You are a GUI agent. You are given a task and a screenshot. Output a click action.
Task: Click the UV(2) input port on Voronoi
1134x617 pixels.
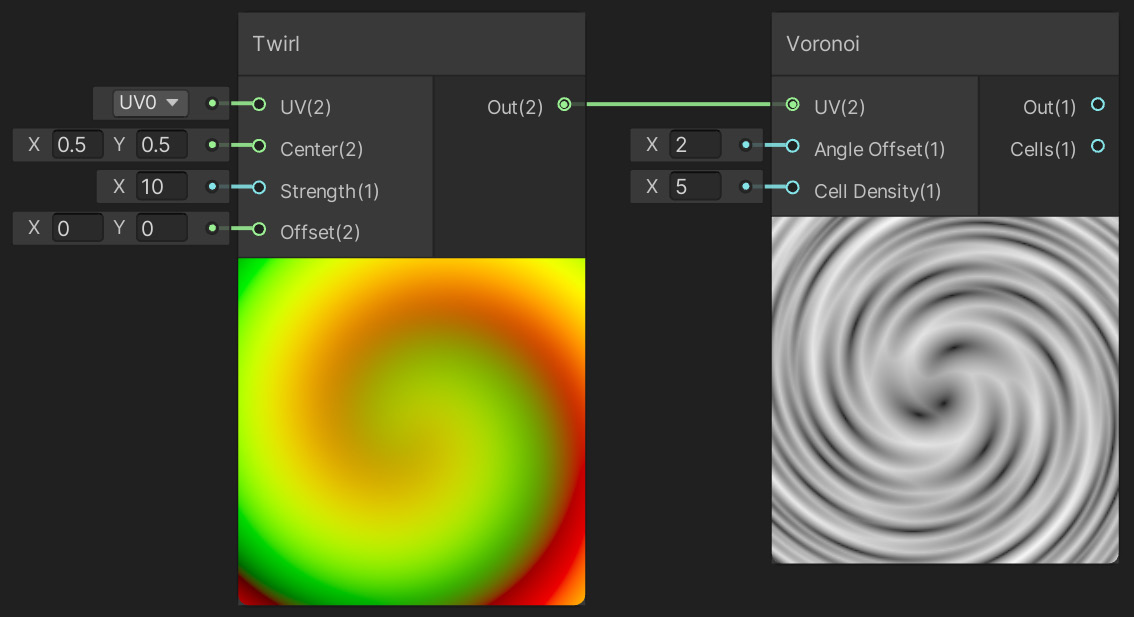[793, 103]
